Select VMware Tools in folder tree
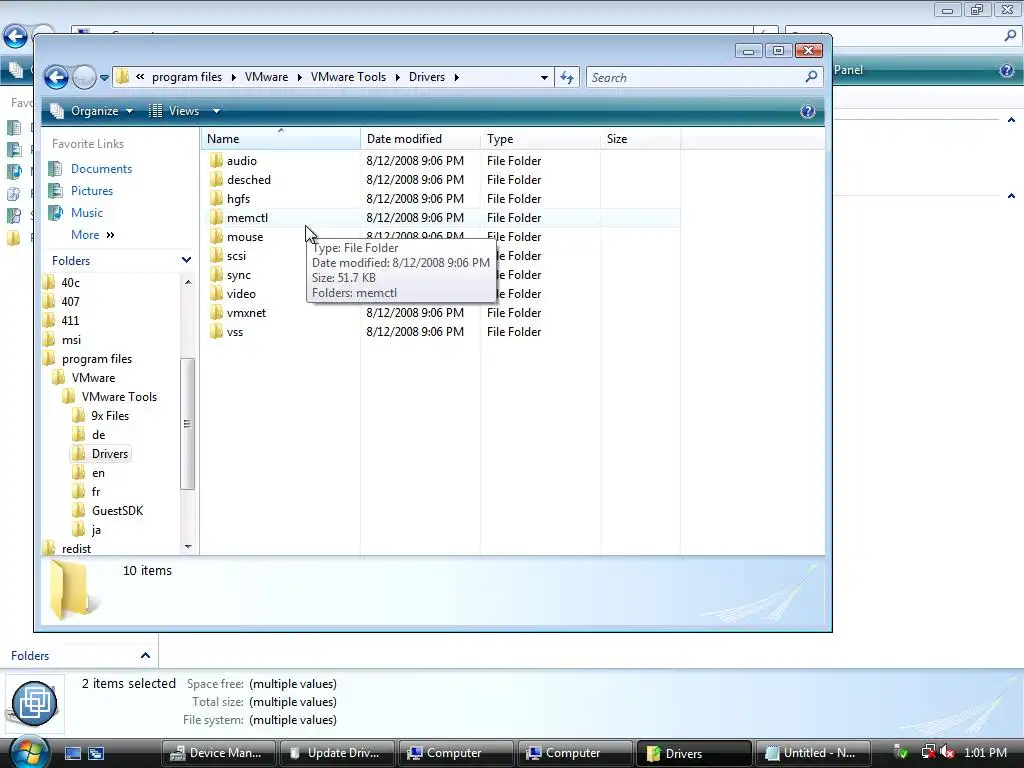This screenshot has height=768, width=1024. click(x=120, y=396)
